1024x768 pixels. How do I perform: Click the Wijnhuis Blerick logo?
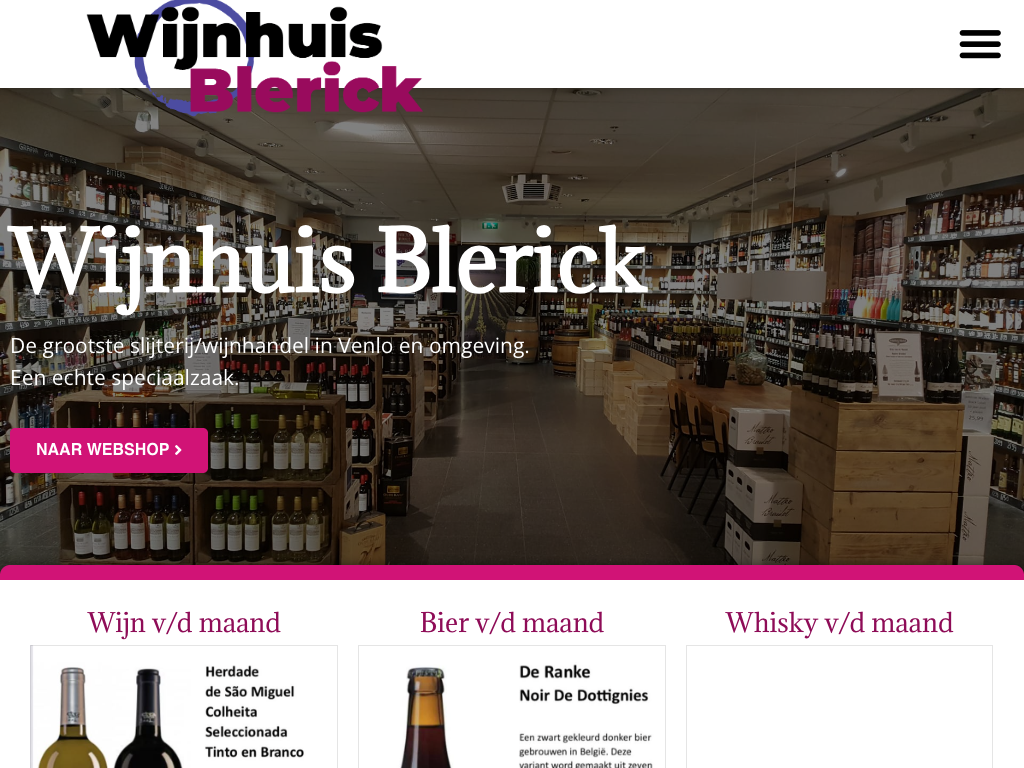point(255,57)
